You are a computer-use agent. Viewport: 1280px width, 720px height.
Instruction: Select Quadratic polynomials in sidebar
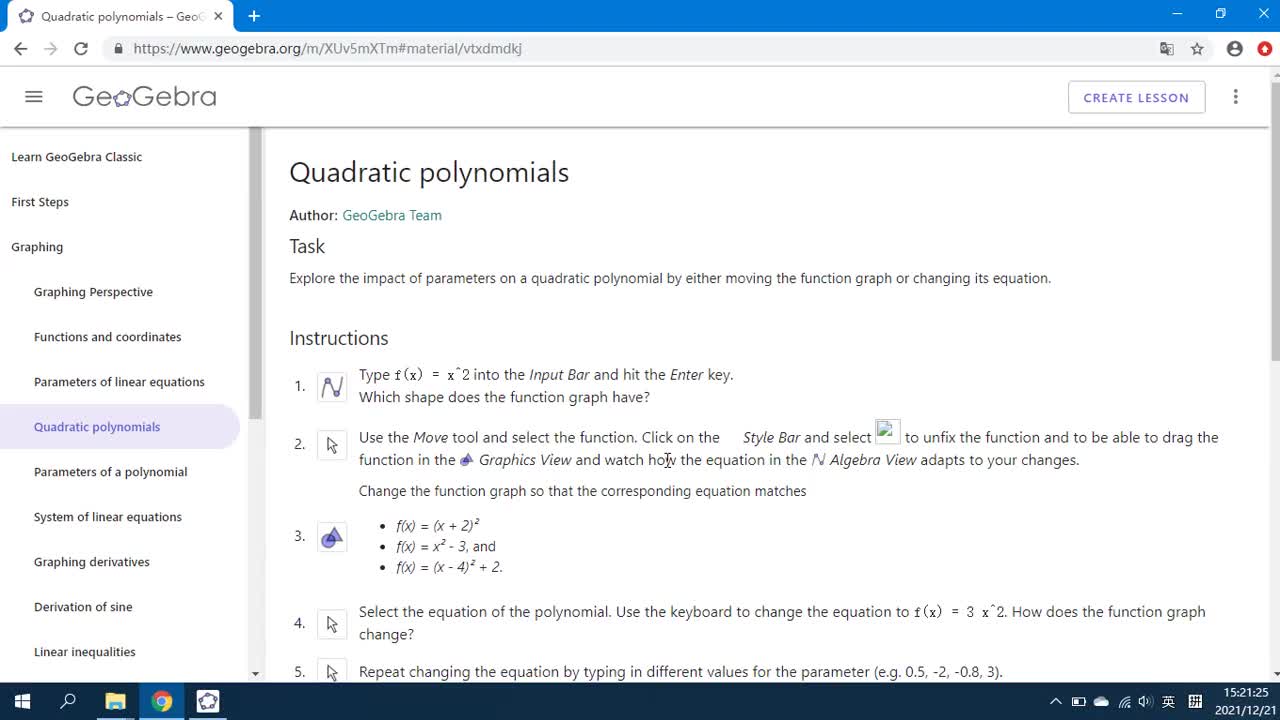tap(97, 427)
